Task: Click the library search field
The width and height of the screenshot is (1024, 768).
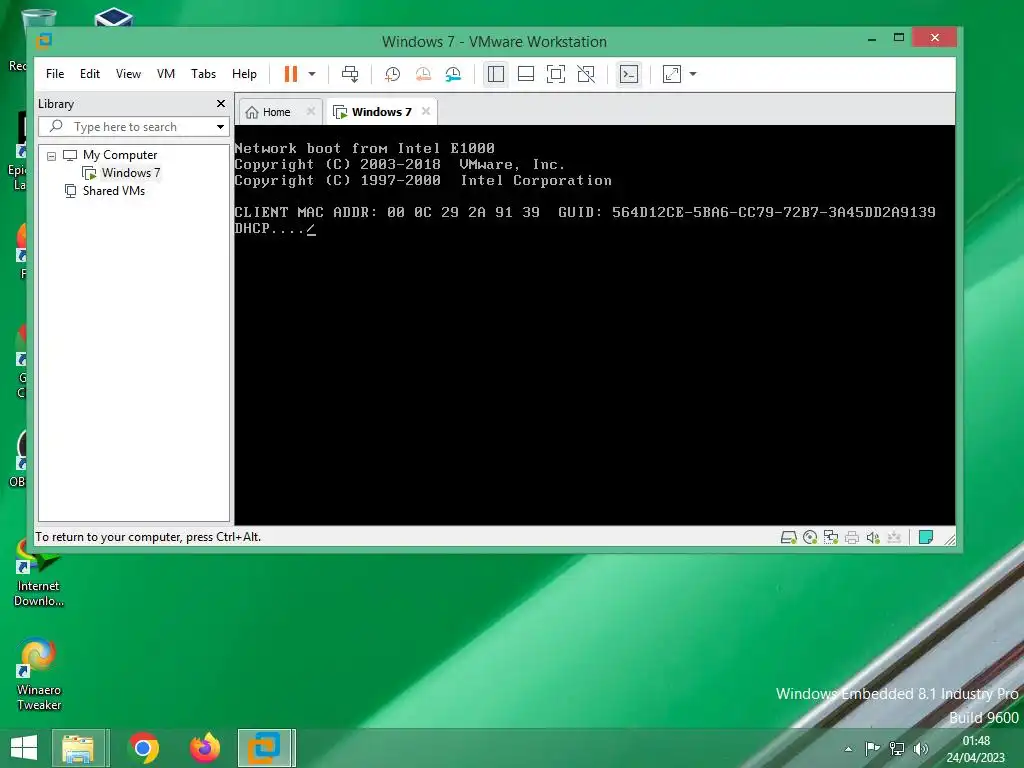Action: (134, 127)
